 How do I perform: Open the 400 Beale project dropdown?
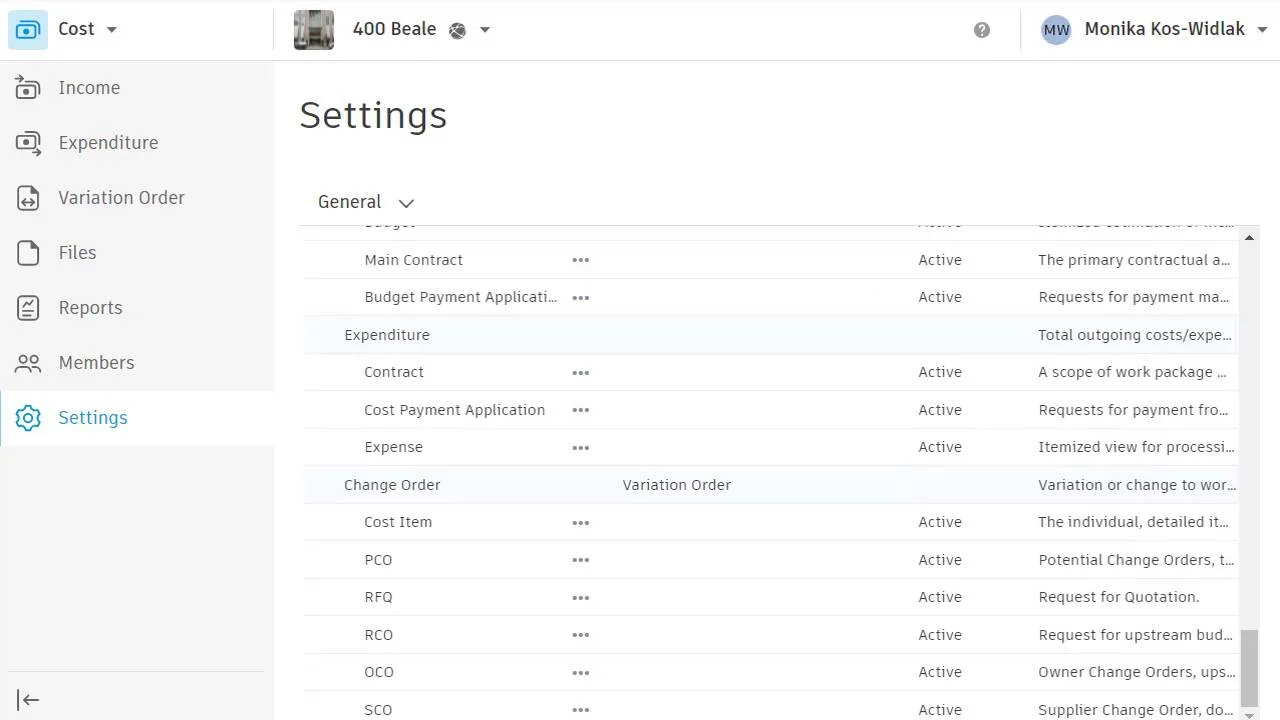[x=485, y=30]
